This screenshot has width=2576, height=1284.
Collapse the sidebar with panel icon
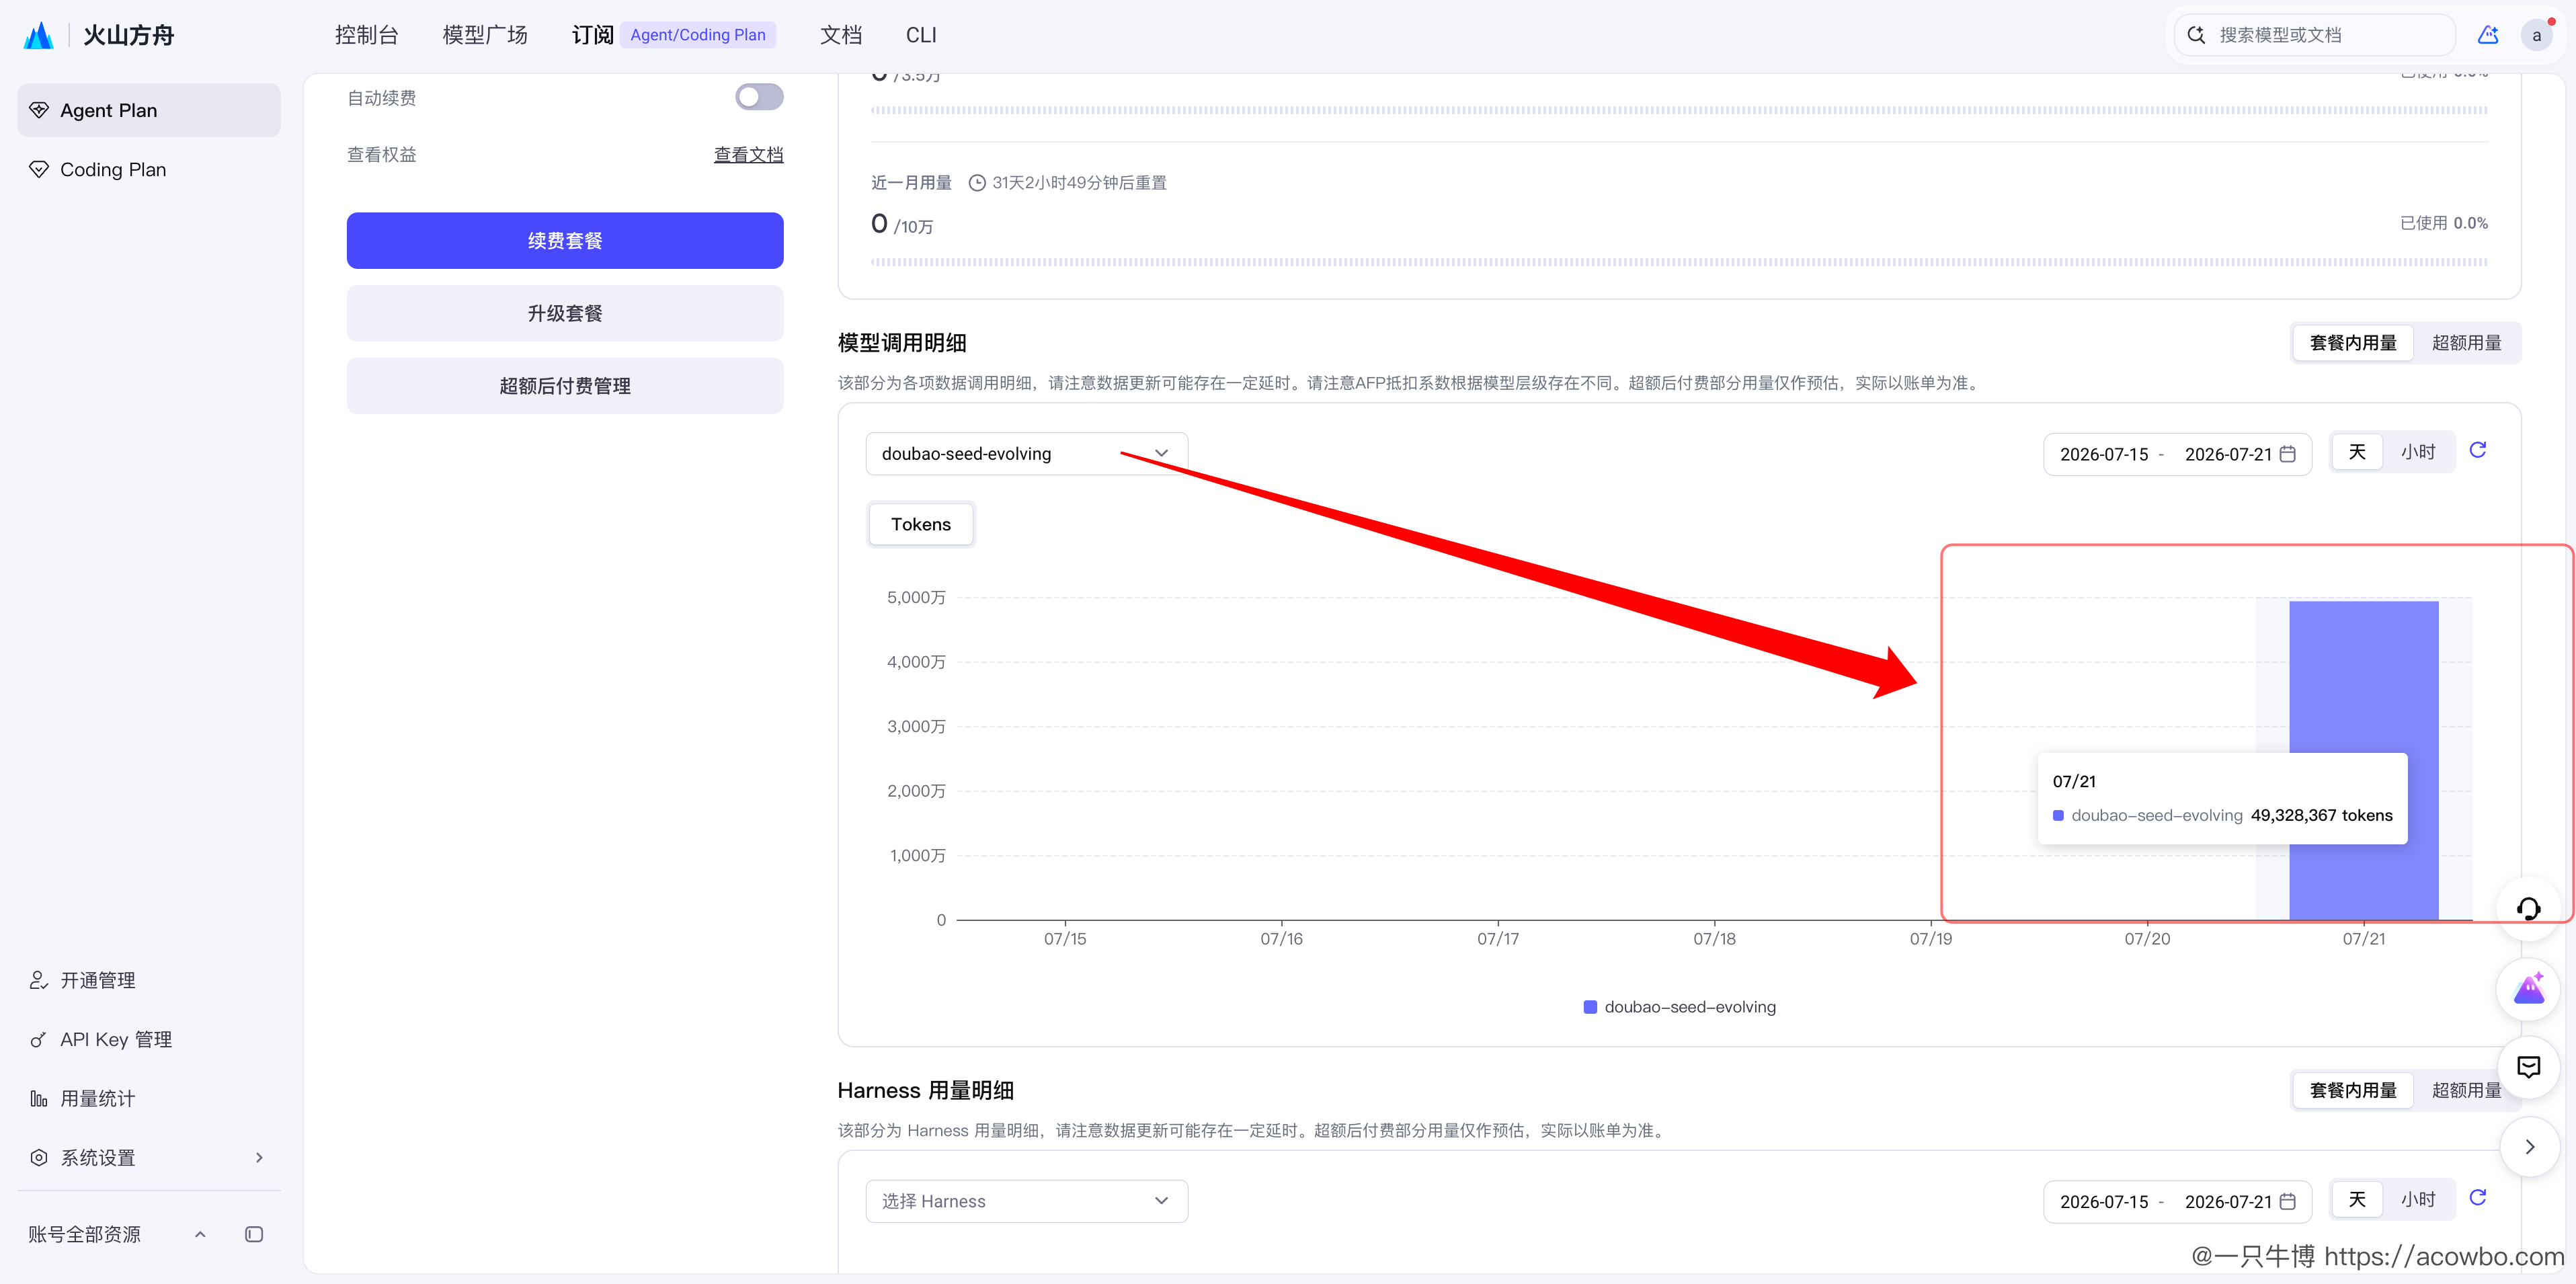click(254, 1234)
